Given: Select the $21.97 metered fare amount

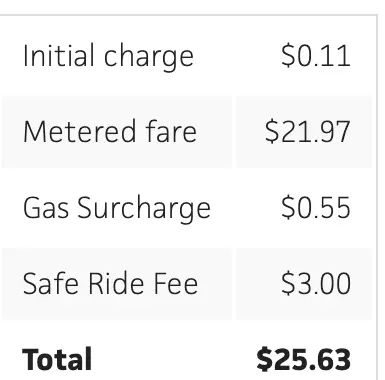Looking at the screenshot, I should pos(308,132).
